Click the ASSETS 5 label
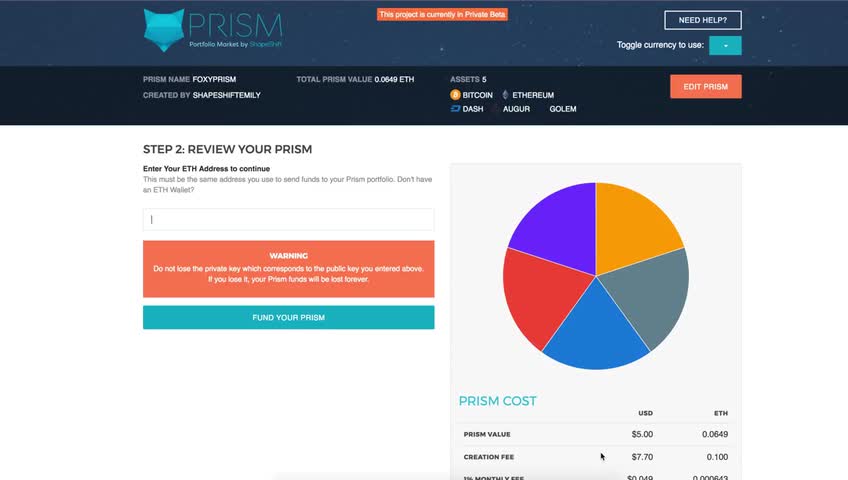This screenshot has width=848, height=480. (x=468, y=79)
